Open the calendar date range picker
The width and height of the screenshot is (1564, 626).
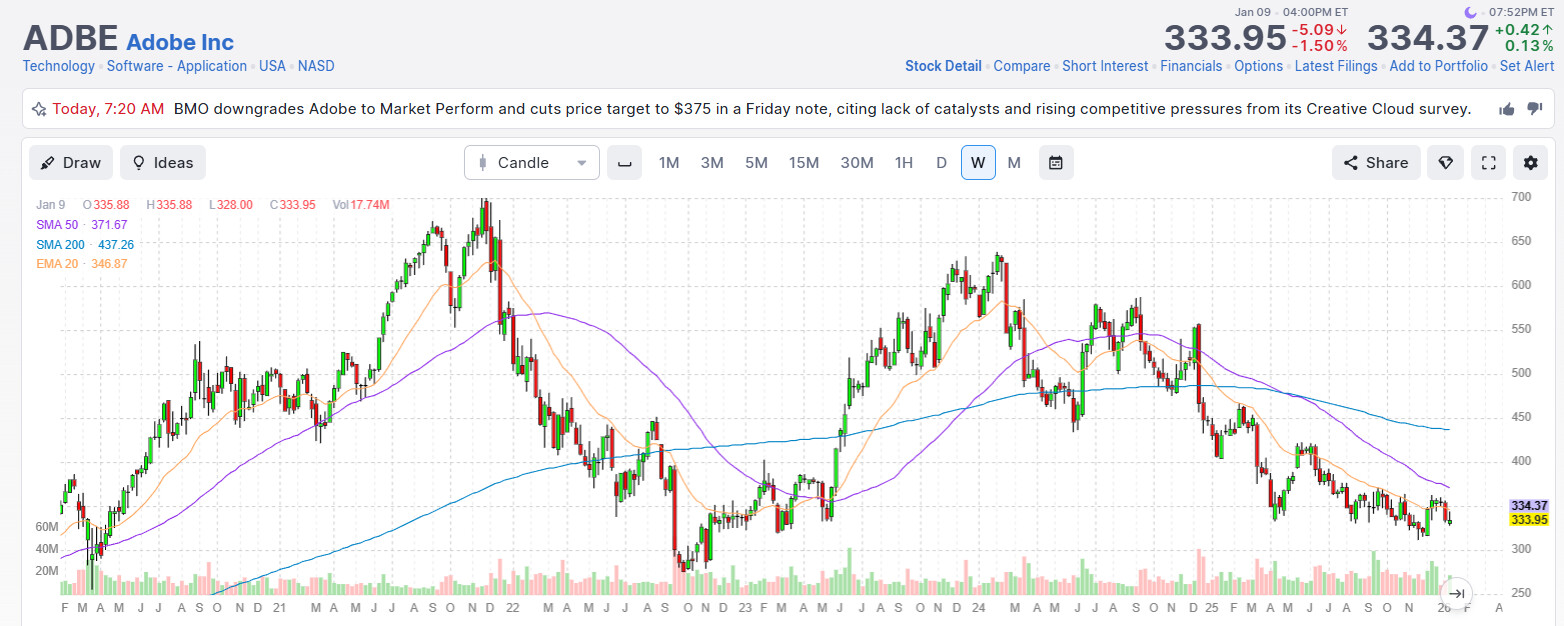tap(1056, 163)
